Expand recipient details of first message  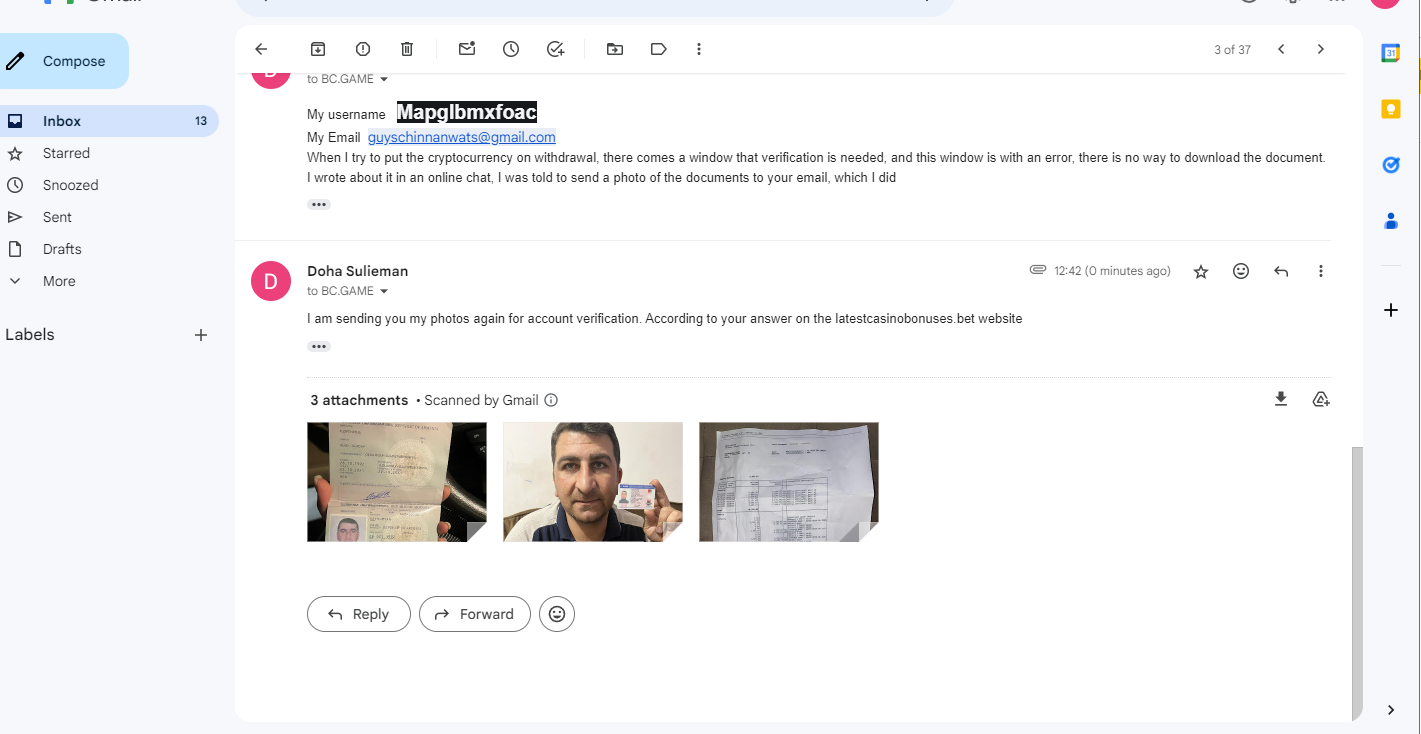click(384, 79)
